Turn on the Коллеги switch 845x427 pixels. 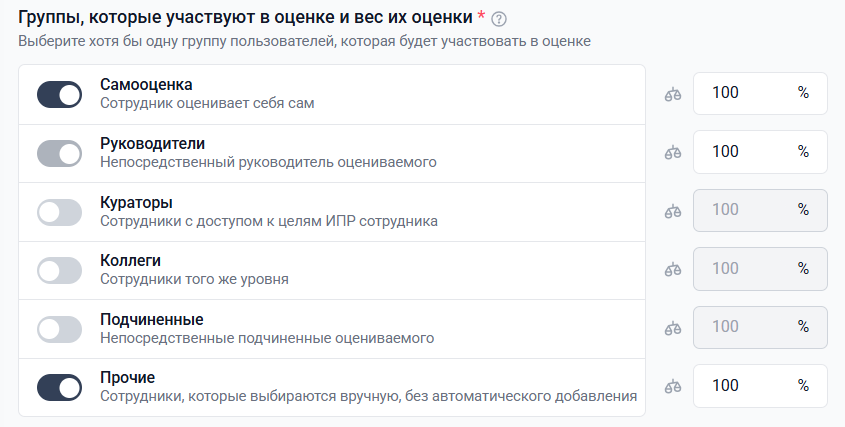click(59, 270)
